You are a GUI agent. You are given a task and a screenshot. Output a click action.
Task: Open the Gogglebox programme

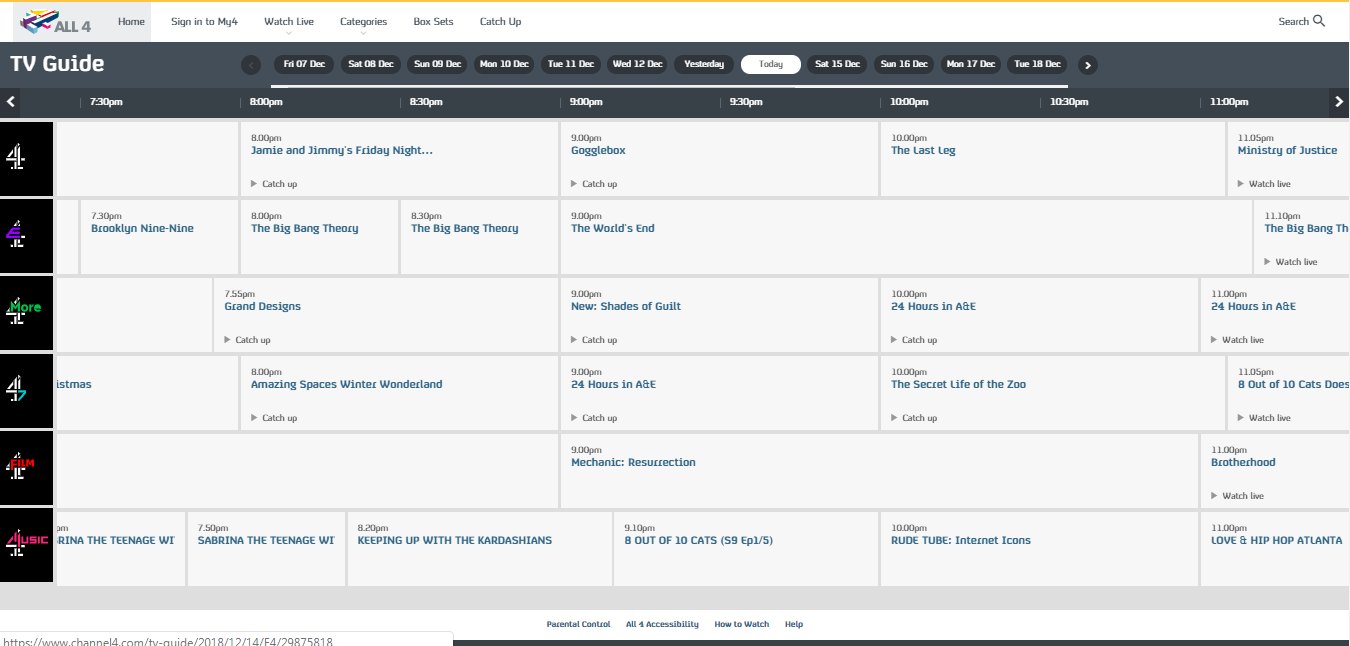pos(598,151)
